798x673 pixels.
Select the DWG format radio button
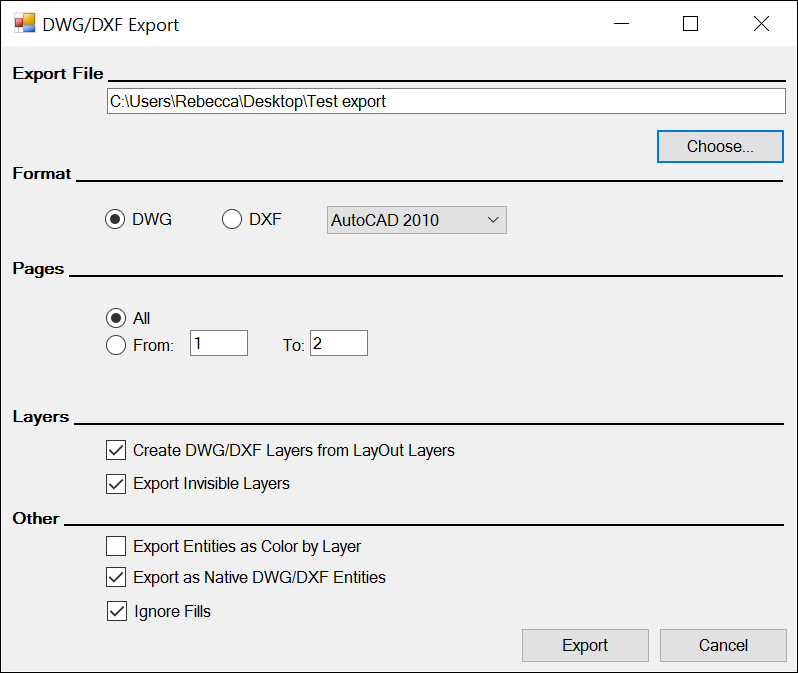(x=116, y=220)
